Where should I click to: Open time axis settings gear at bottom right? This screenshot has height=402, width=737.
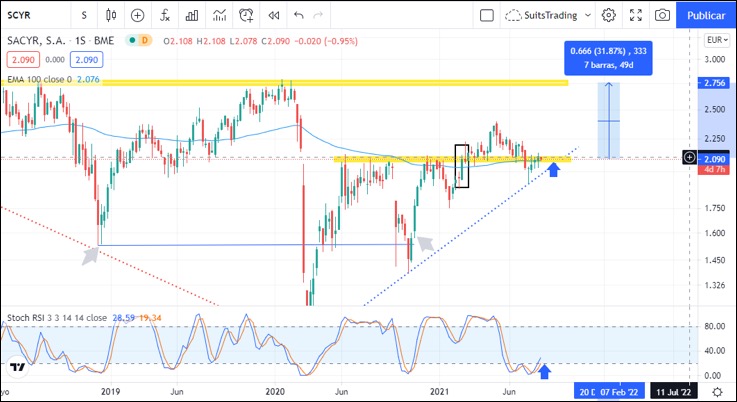click(717, 392)
